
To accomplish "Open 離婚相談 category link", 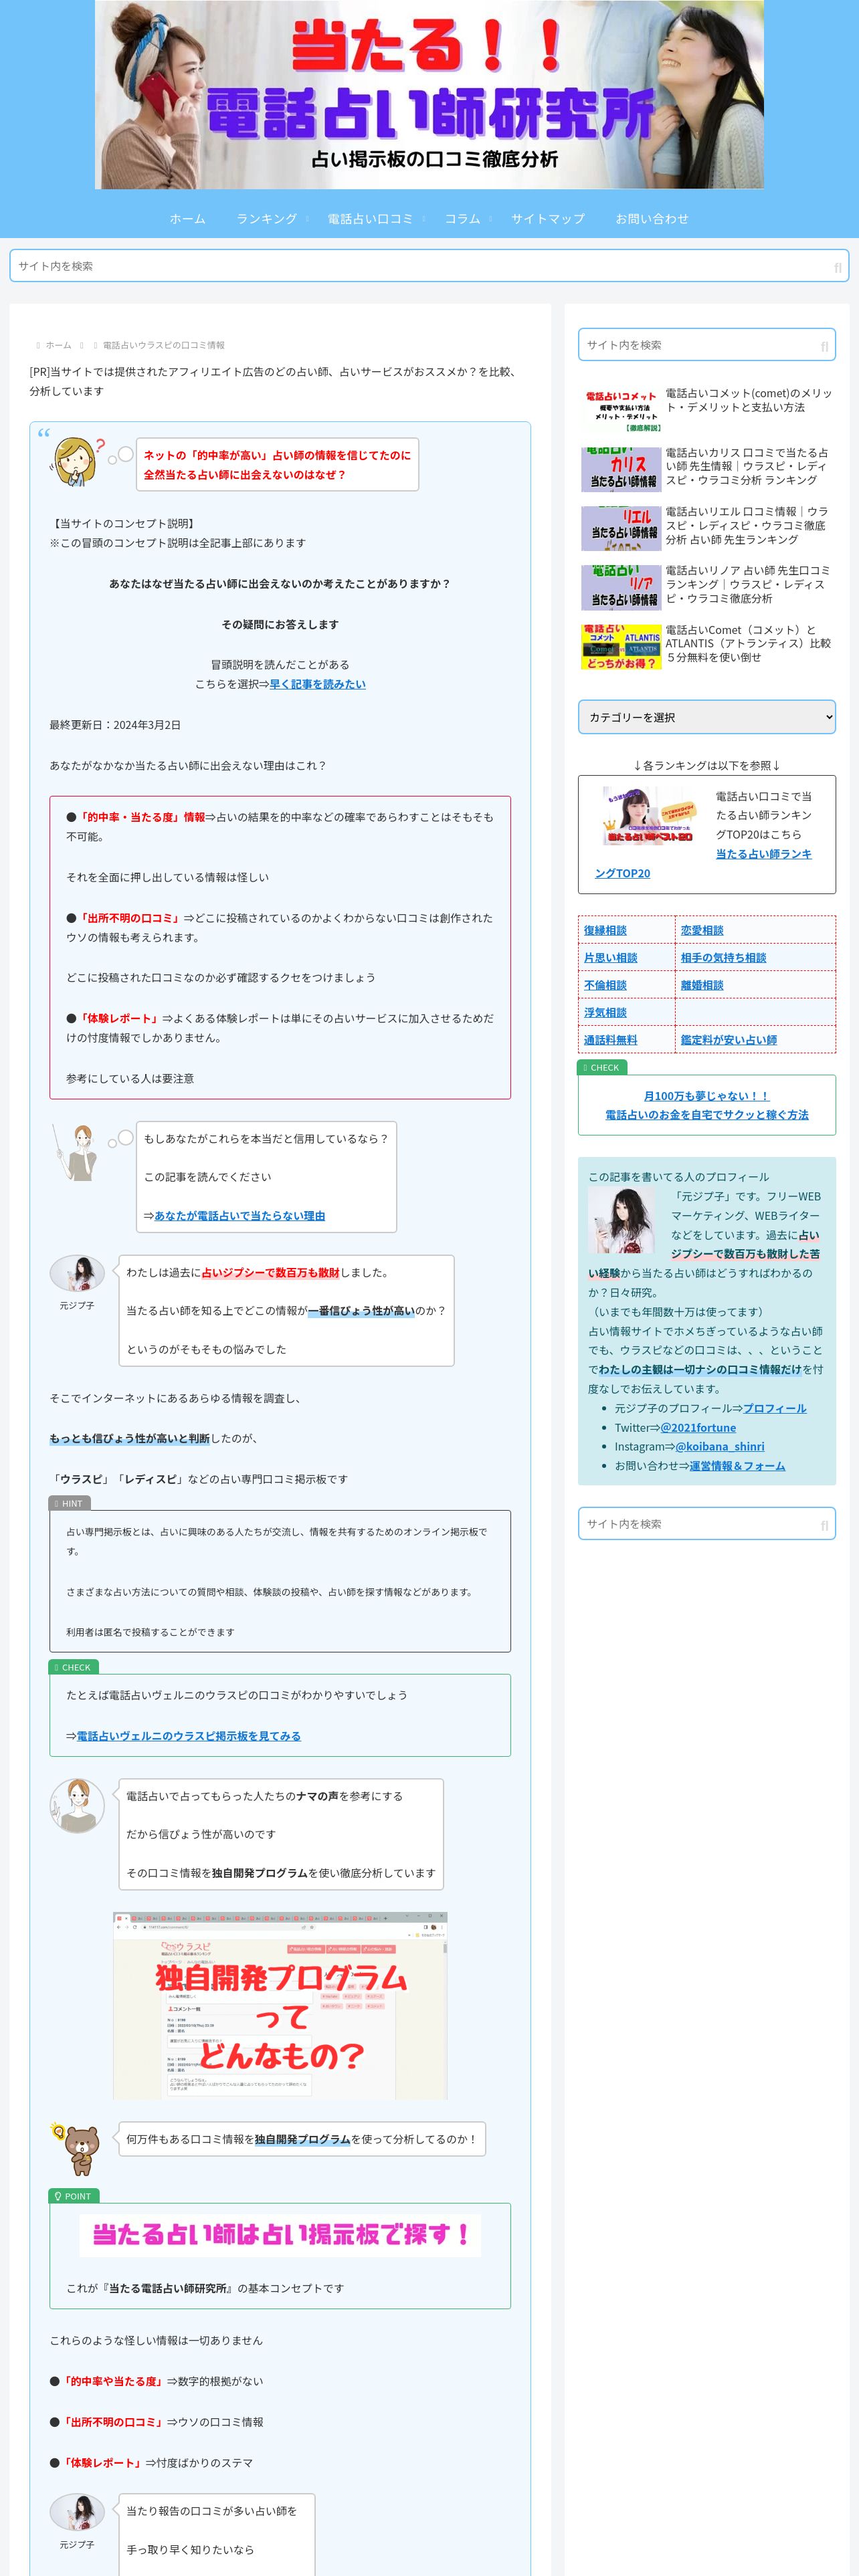I will click(x=702, y=985).
